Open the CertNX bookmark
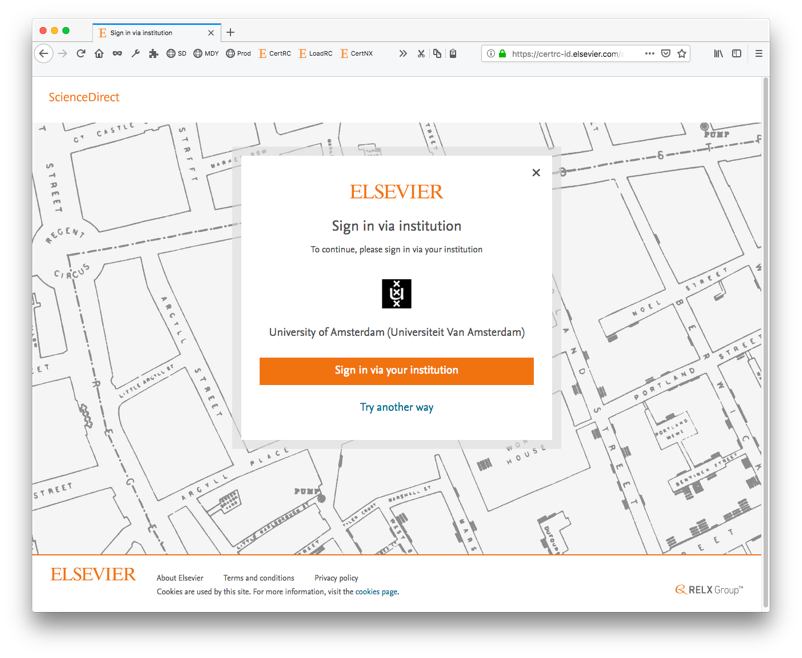802x658 pixels. pos(357,53)
